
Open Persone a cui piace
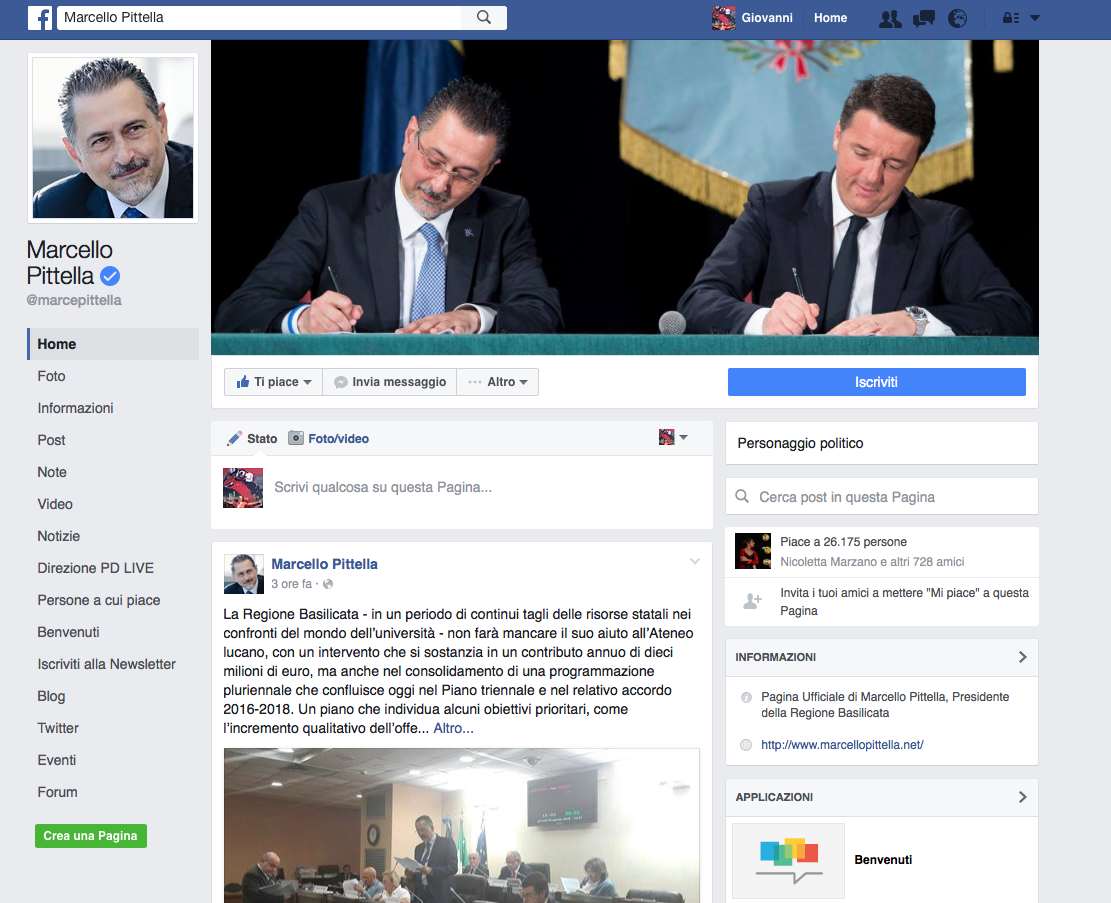(98, 600)
